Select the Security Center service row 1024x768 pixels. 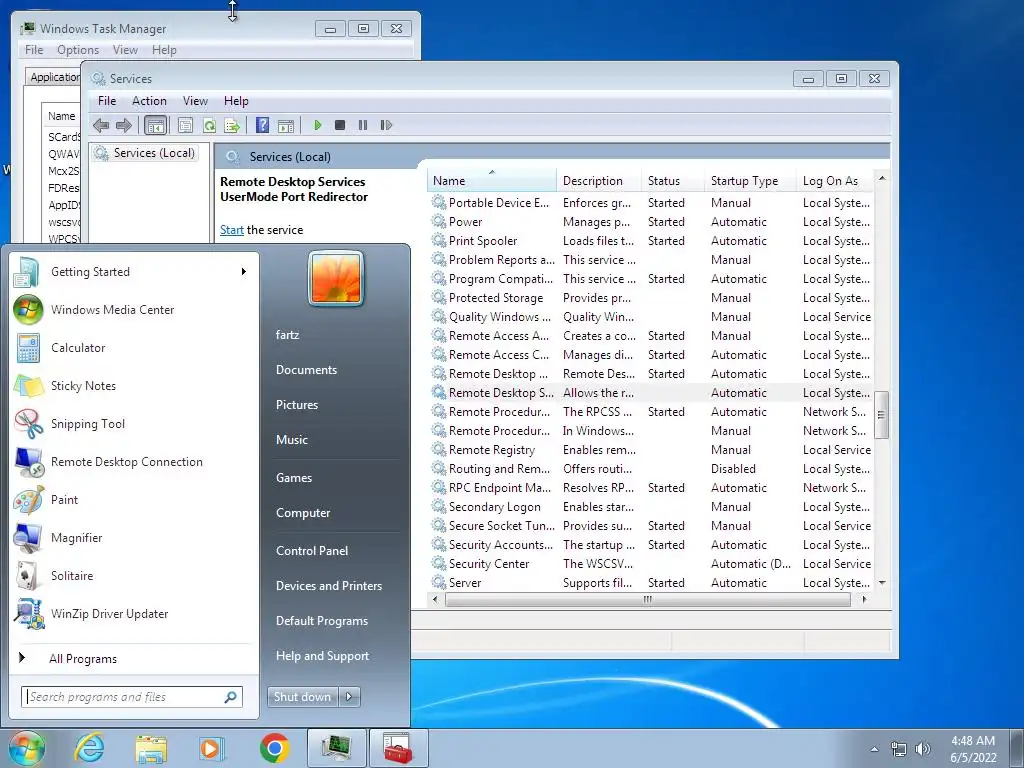pyautogui.click(x=650, y=564)
